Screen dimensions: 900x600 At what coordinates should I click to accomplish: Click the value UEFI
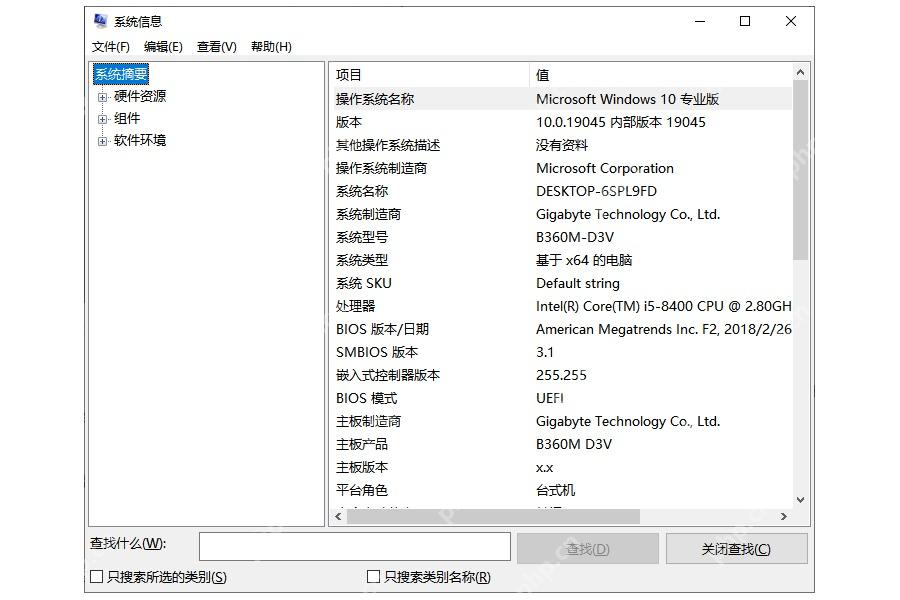tap(550, 398)
